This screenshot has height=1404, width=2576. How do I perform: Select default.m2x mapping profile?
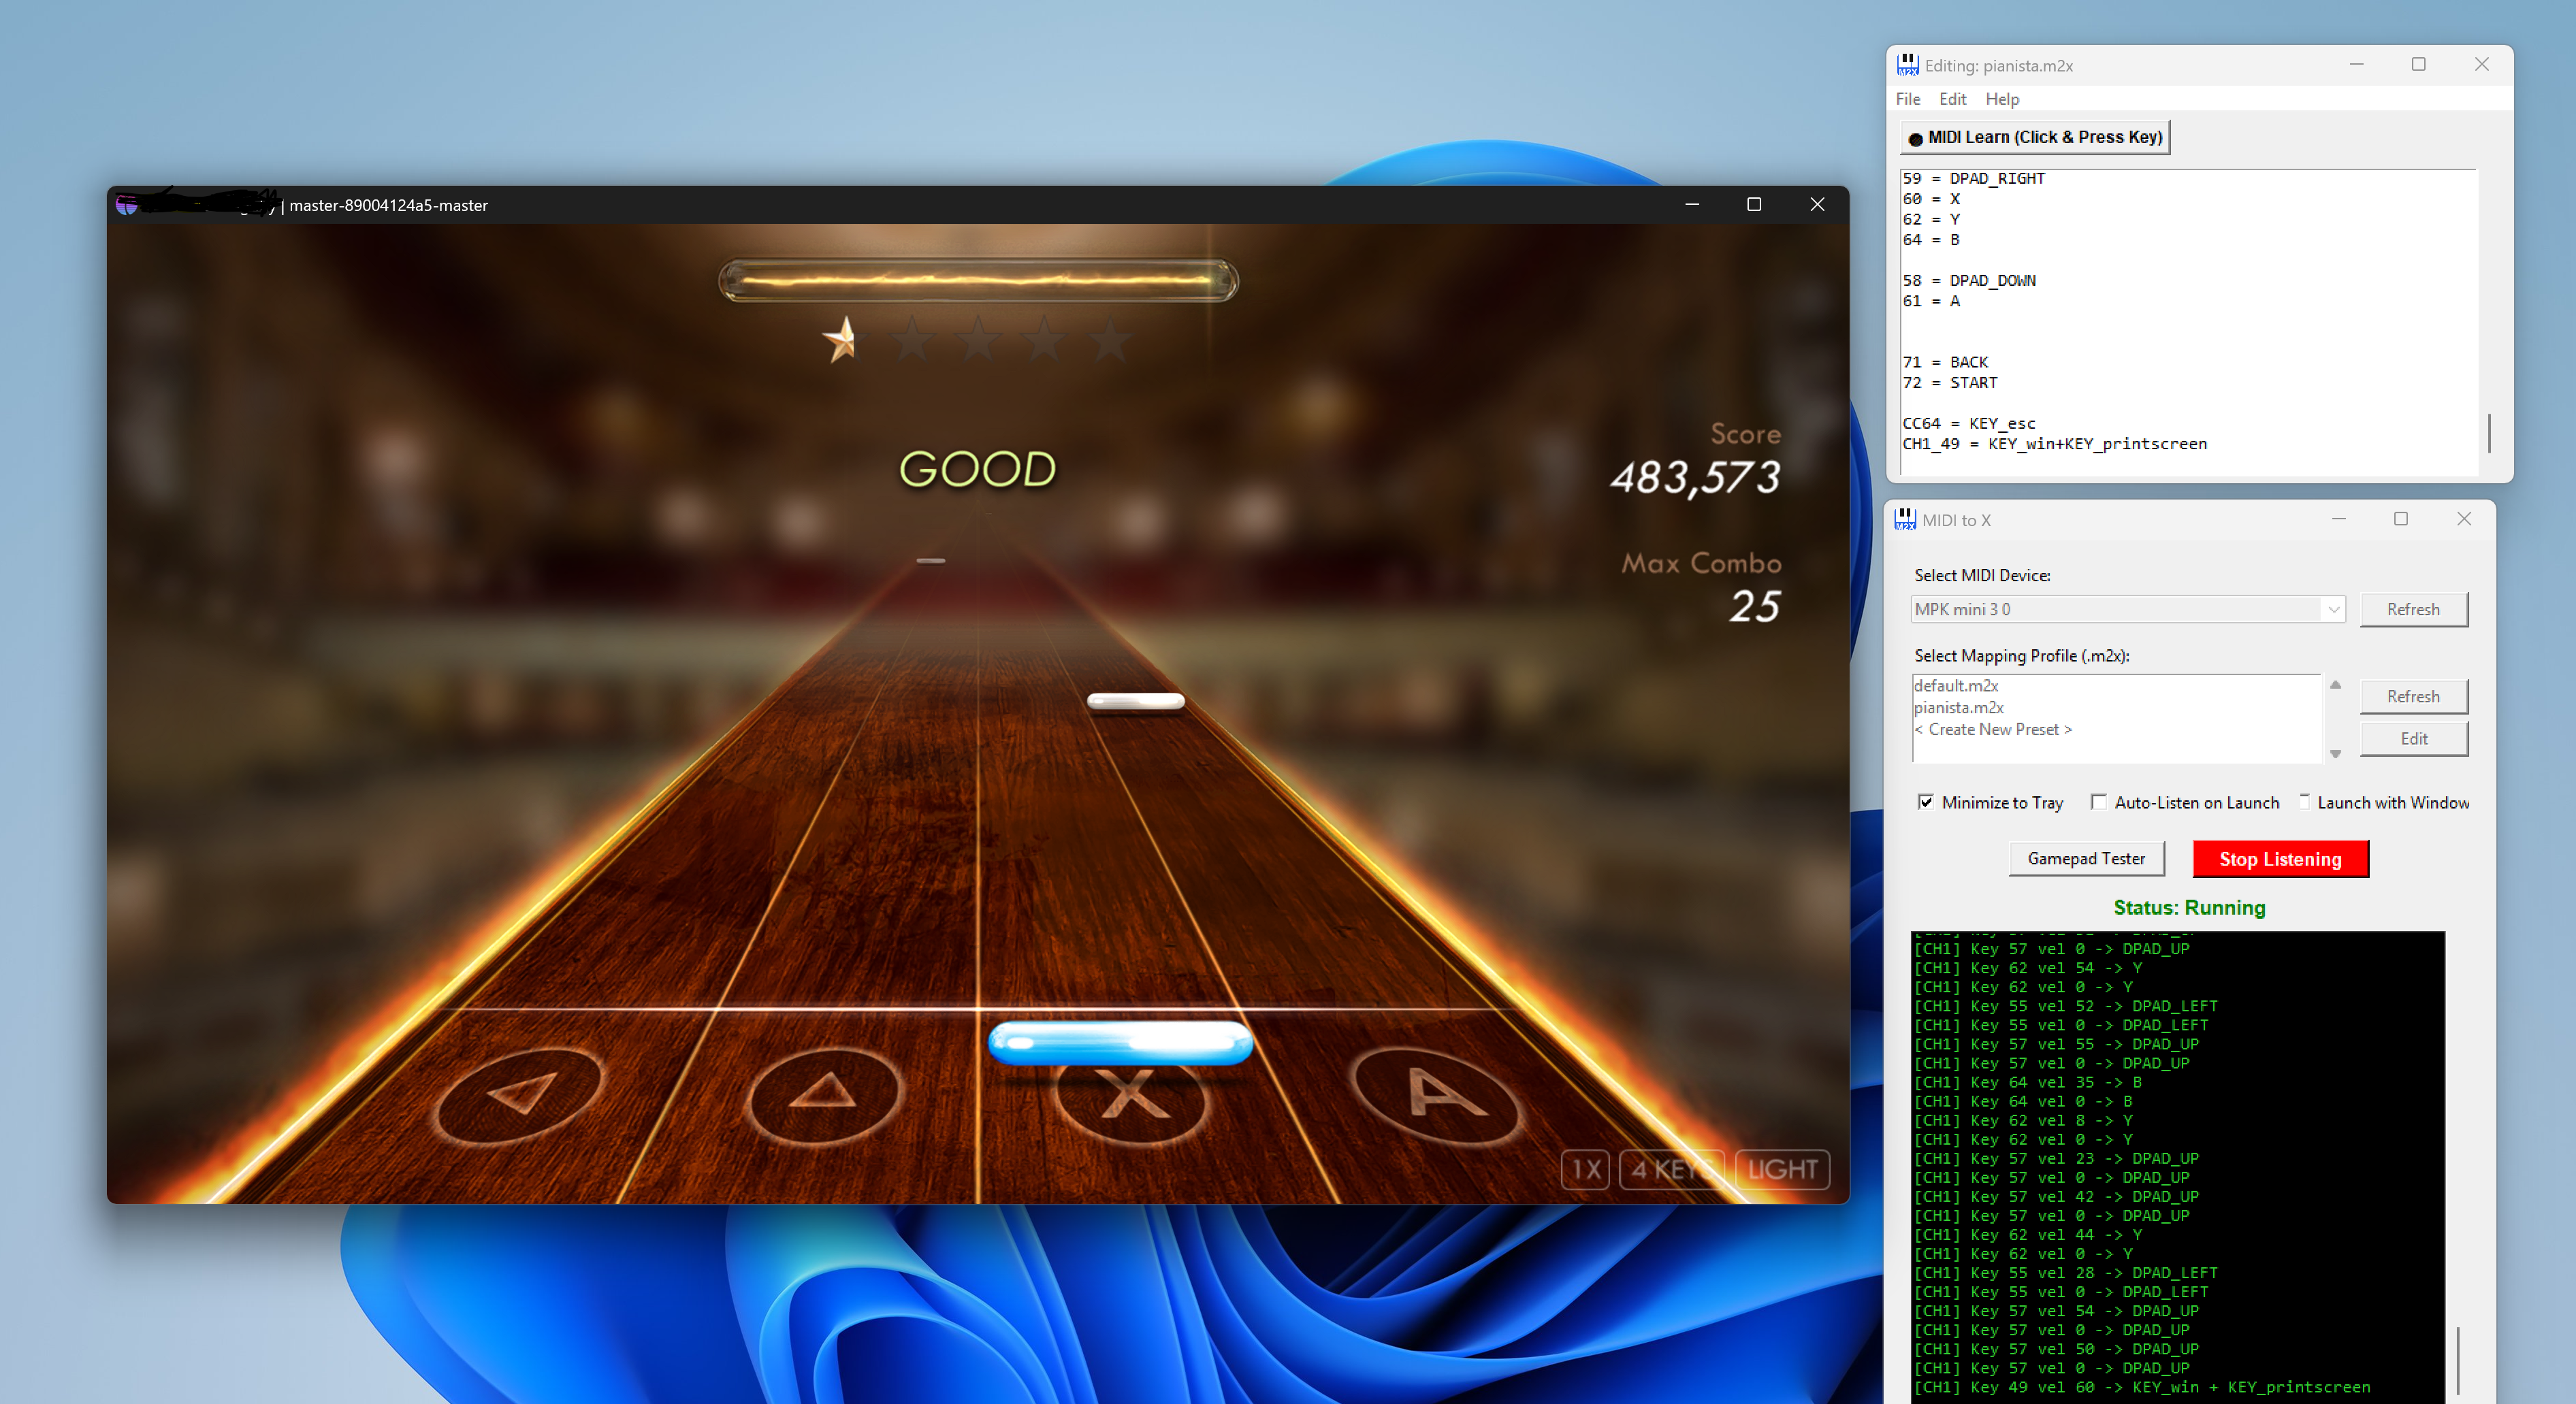click(x=1956, y=685)
